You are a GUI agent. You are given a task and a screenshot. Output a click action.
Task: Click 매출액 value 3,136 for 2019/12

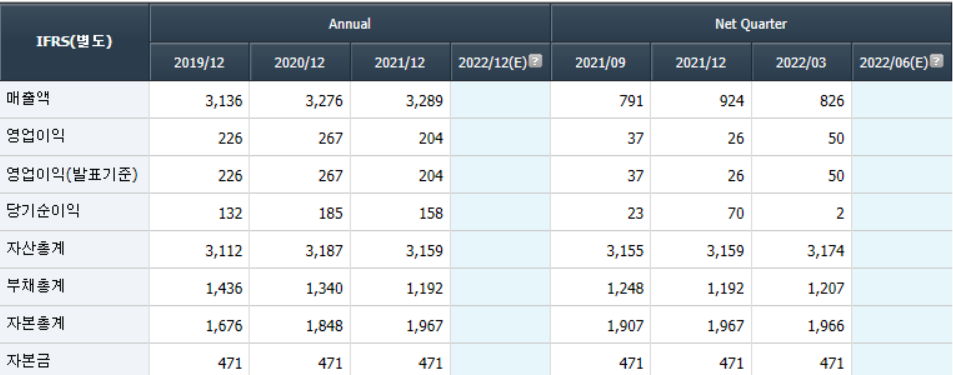click(224, 101)
